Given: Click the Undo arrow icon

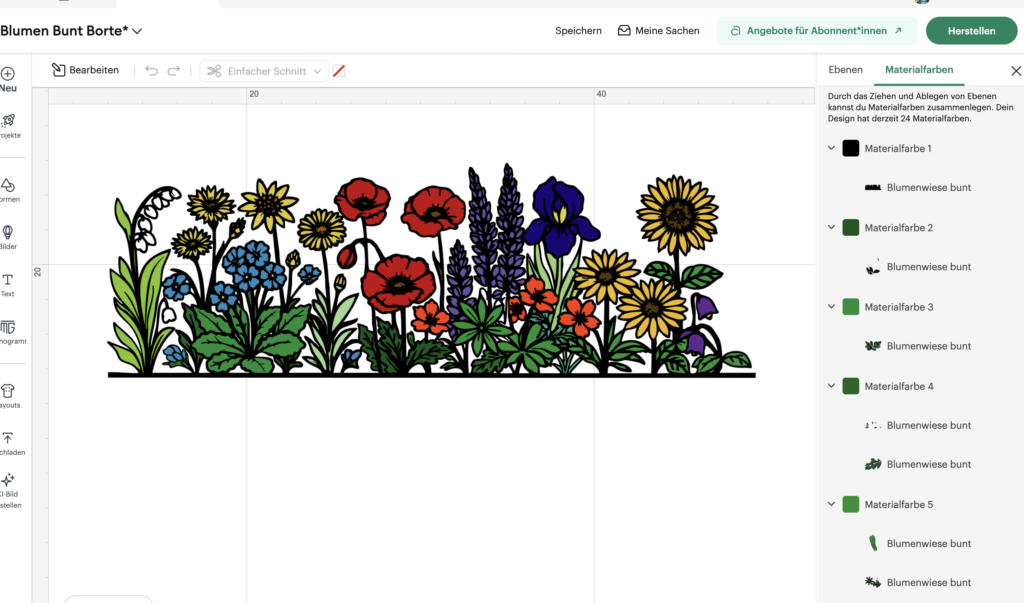Looking at the screenshot, I should [150, 70].
